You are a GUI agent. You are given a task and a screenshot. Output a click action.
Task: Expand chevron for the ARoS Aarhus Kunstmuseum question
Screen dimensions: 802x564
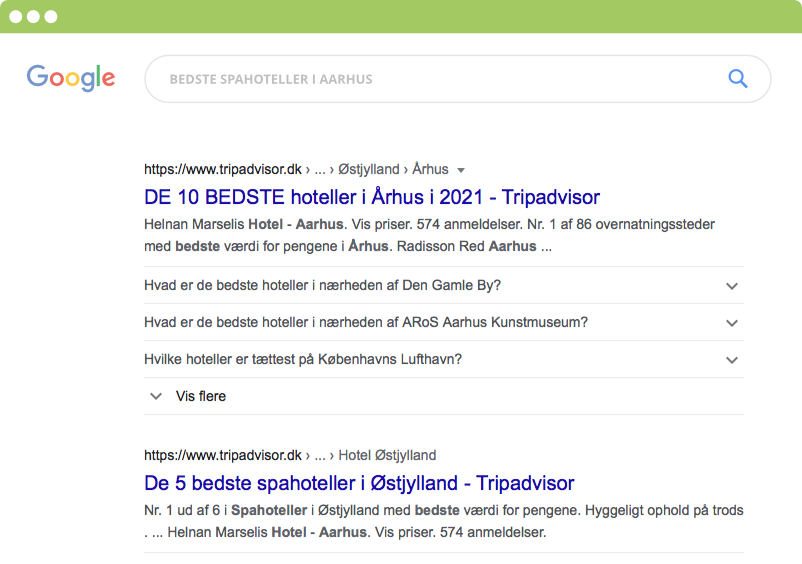732,323
